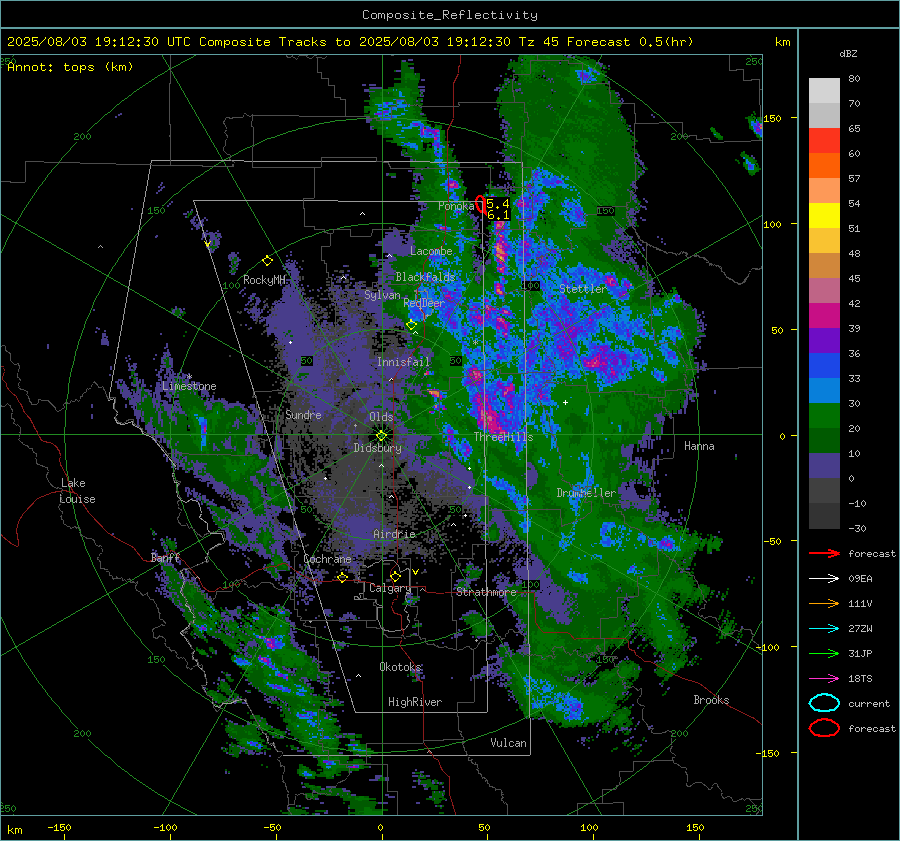Click the storm top value 5.4

click(498, 204)
